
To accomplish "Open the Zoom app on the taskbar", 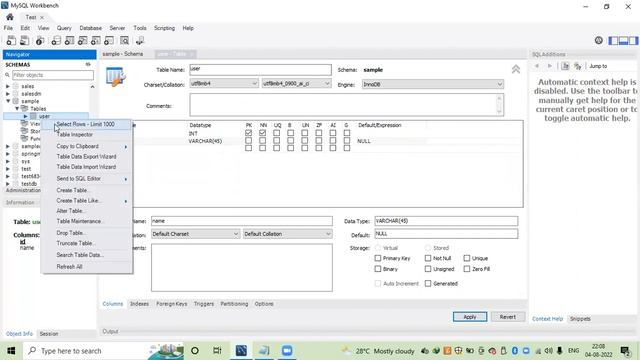I will pyautogui.click(x=287, y=351).
